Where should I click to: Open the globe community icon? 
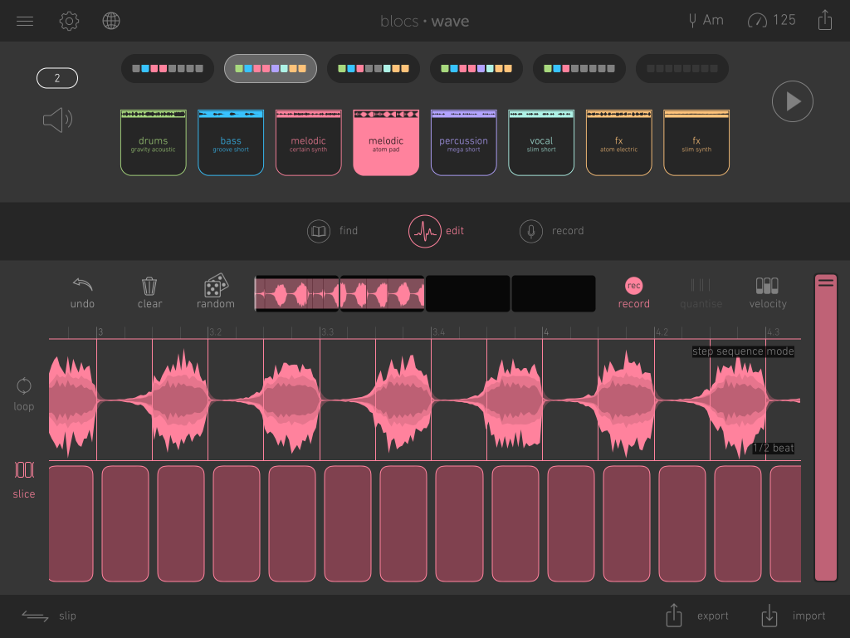111,21
